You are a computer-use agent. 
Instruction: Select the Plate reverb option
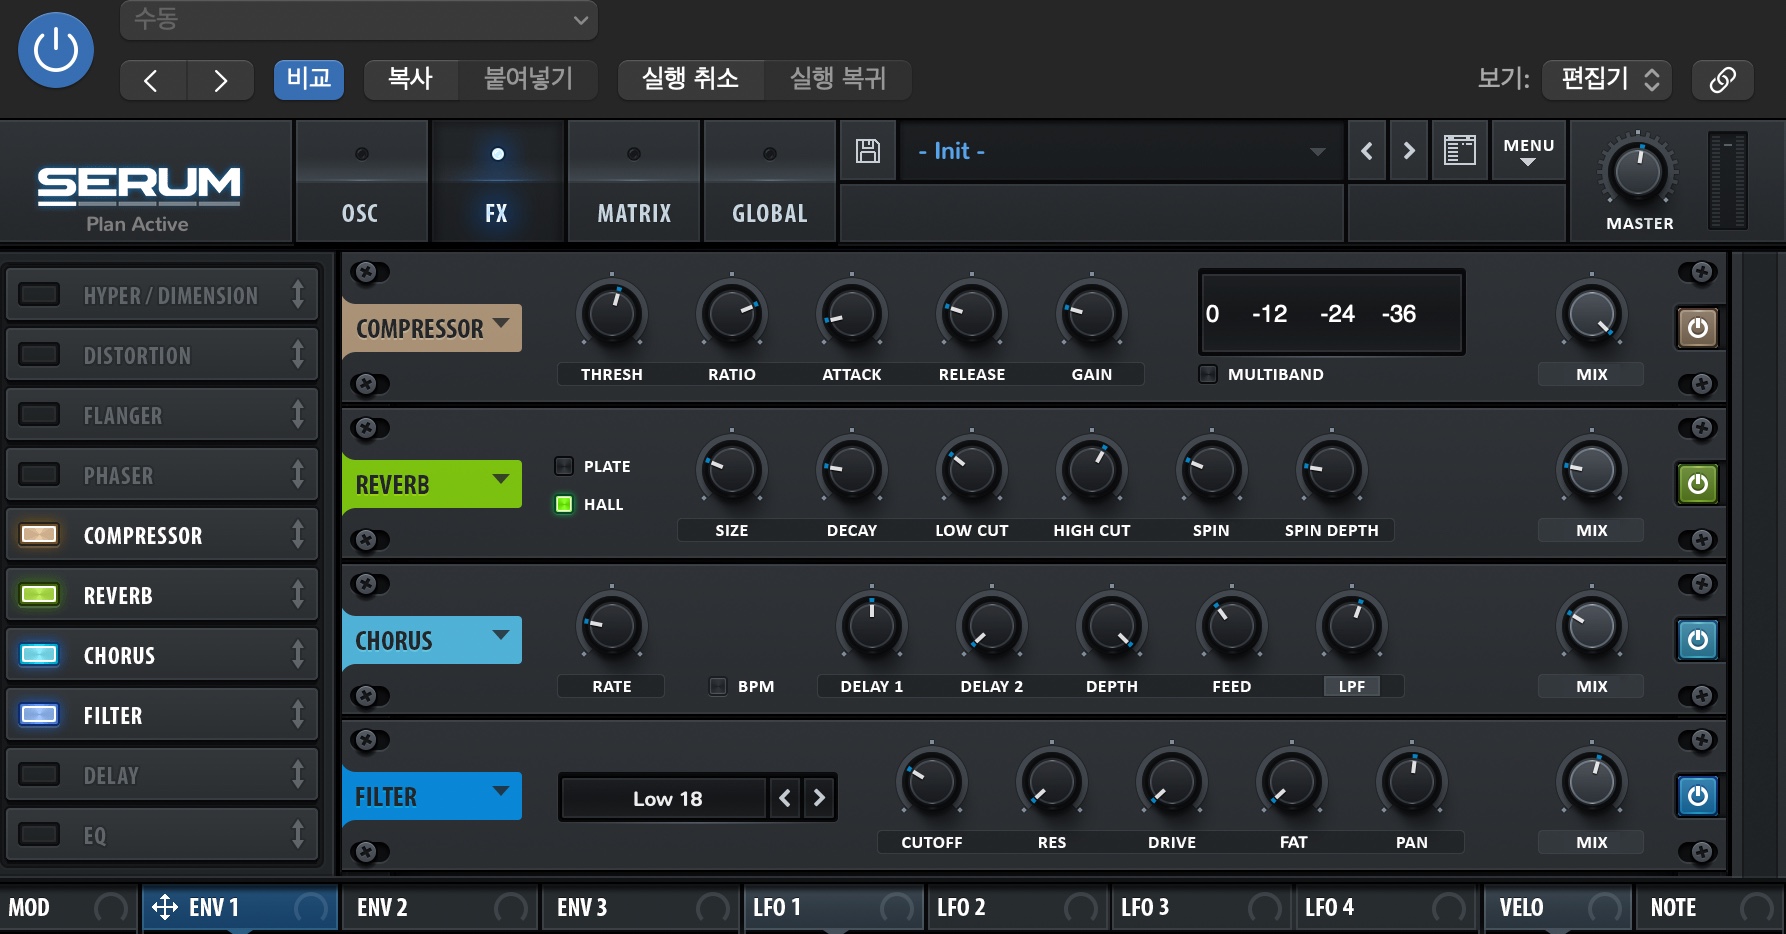[564, 466]
